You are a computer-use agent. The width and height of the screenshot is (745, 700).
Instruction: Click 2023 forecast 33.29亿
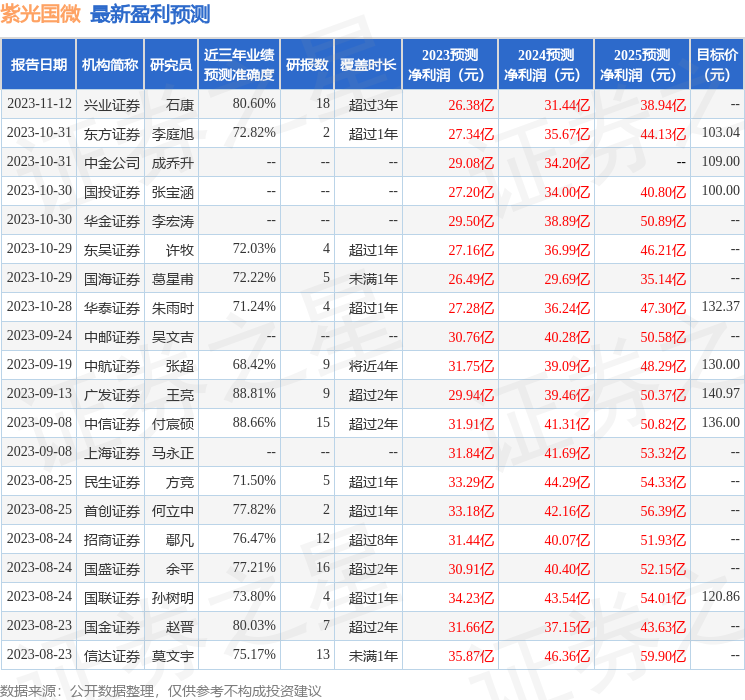coord(471,482)
